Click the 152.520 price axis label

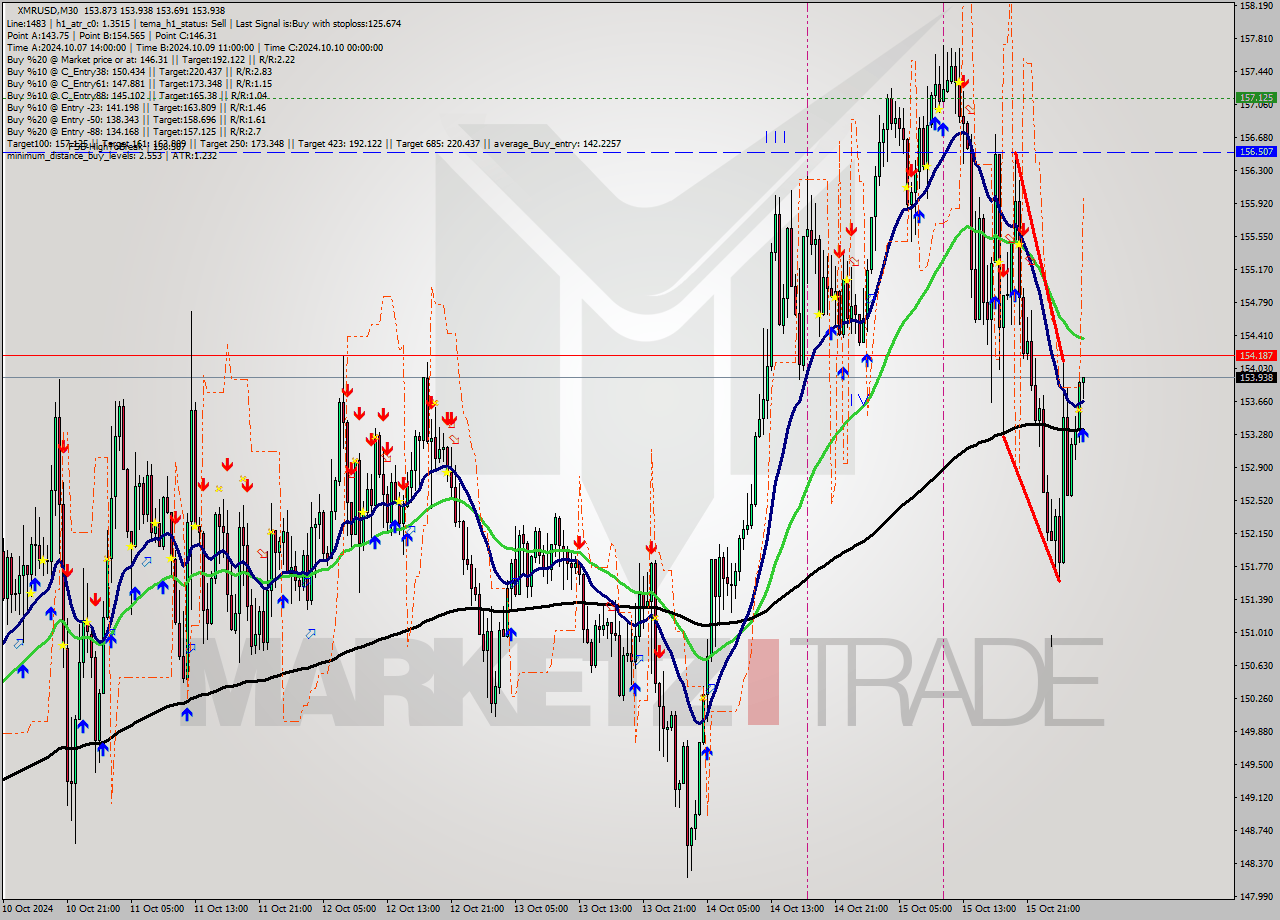coord(1256,501)
